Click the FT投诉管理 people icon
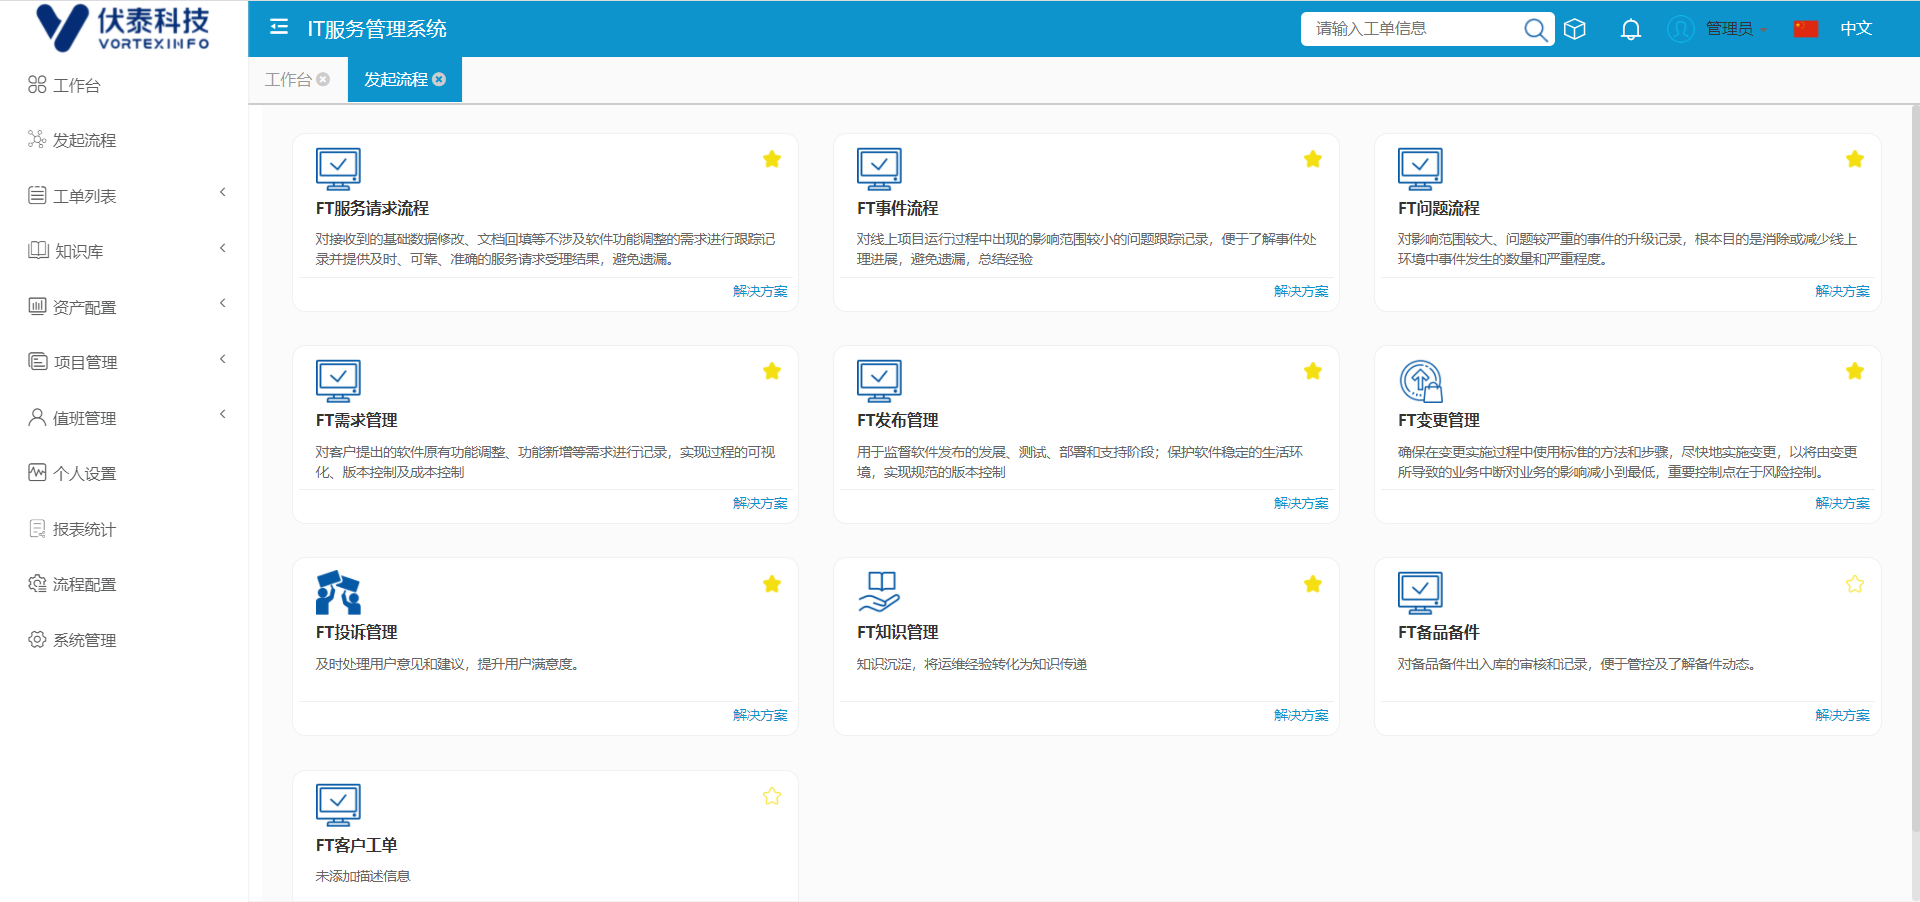1920x902 pixels. coord(338,592)
